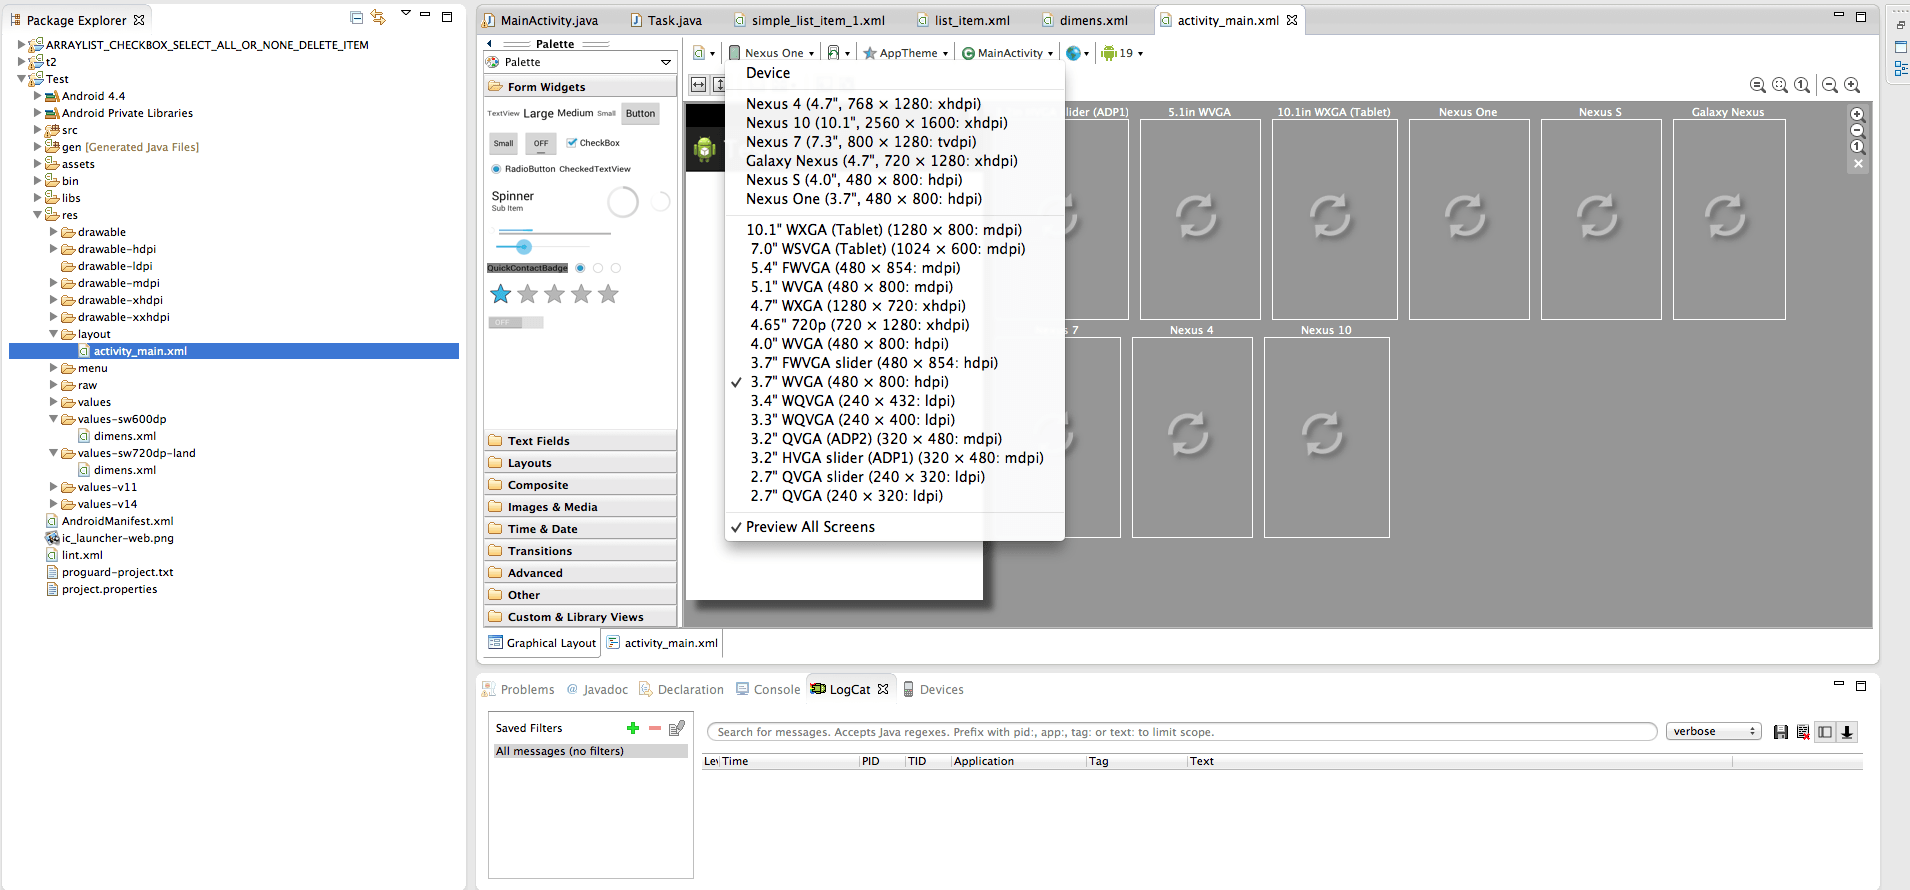Open the screen orientation dropdown
Image resolution: width=1910 pixels, height=890 pixels.
coord(838,53)
